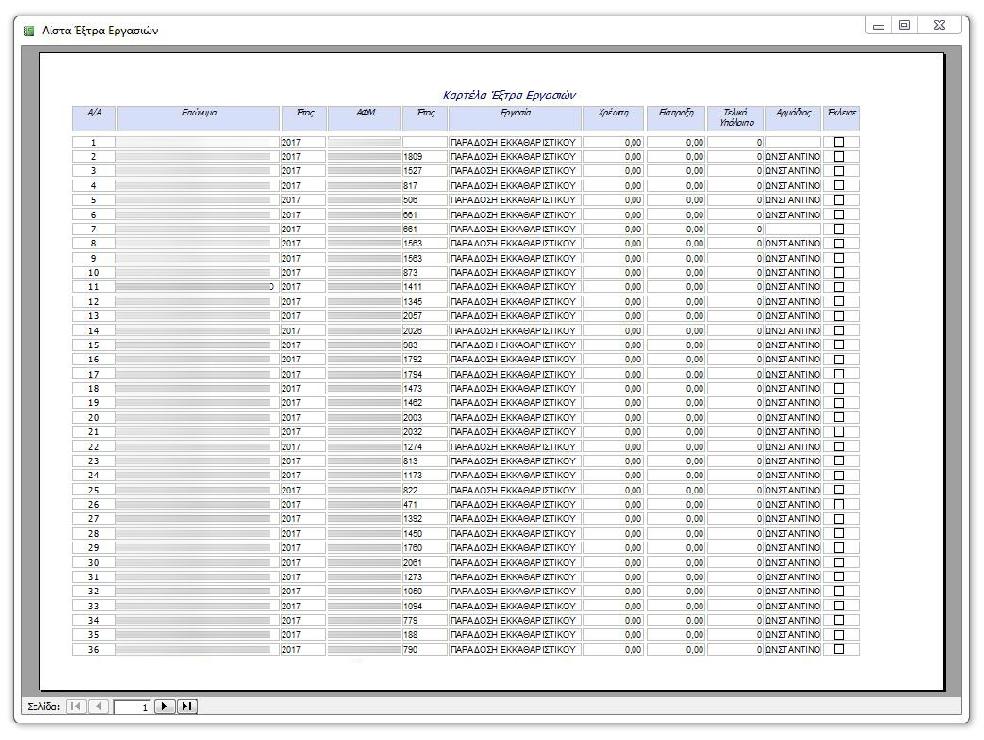Tick the selection checkbox in row 33
Screen dimensions: 984x740
pyautogui.click(x=839, y=606)
